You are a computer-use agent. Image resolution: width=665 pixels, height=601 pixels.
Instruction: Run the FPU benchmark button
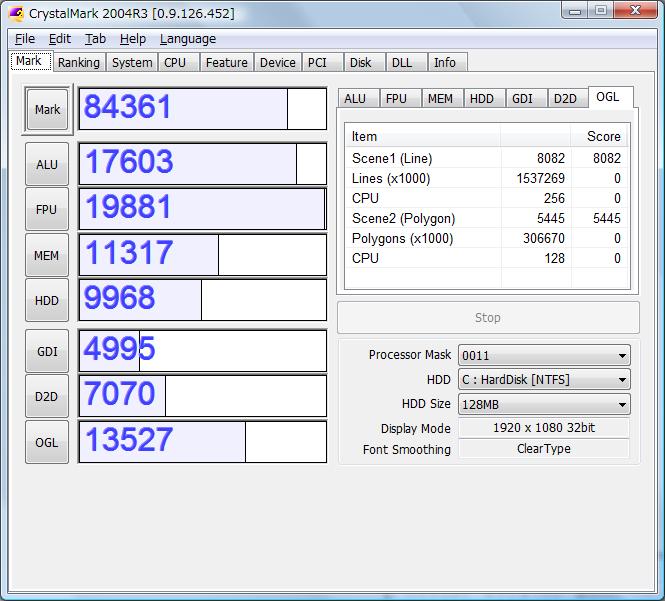click(47, 210)
